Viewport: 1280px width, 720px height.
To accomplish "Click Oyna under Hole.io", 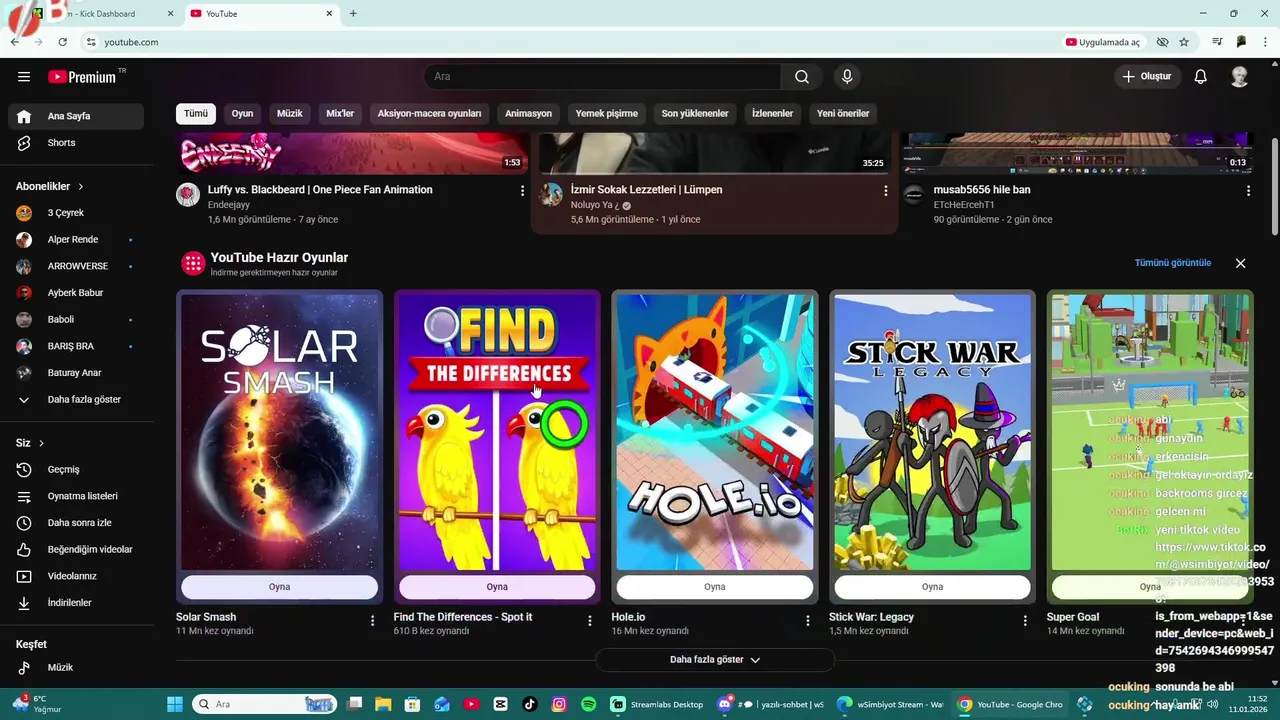I will [714, 587].
